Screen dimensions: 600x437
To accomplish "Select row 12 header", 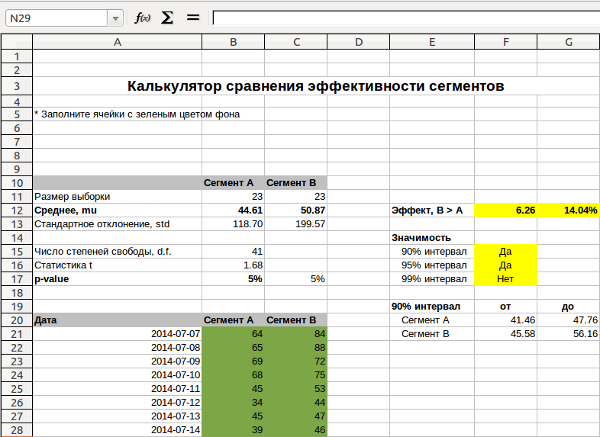I will [17, 210].
